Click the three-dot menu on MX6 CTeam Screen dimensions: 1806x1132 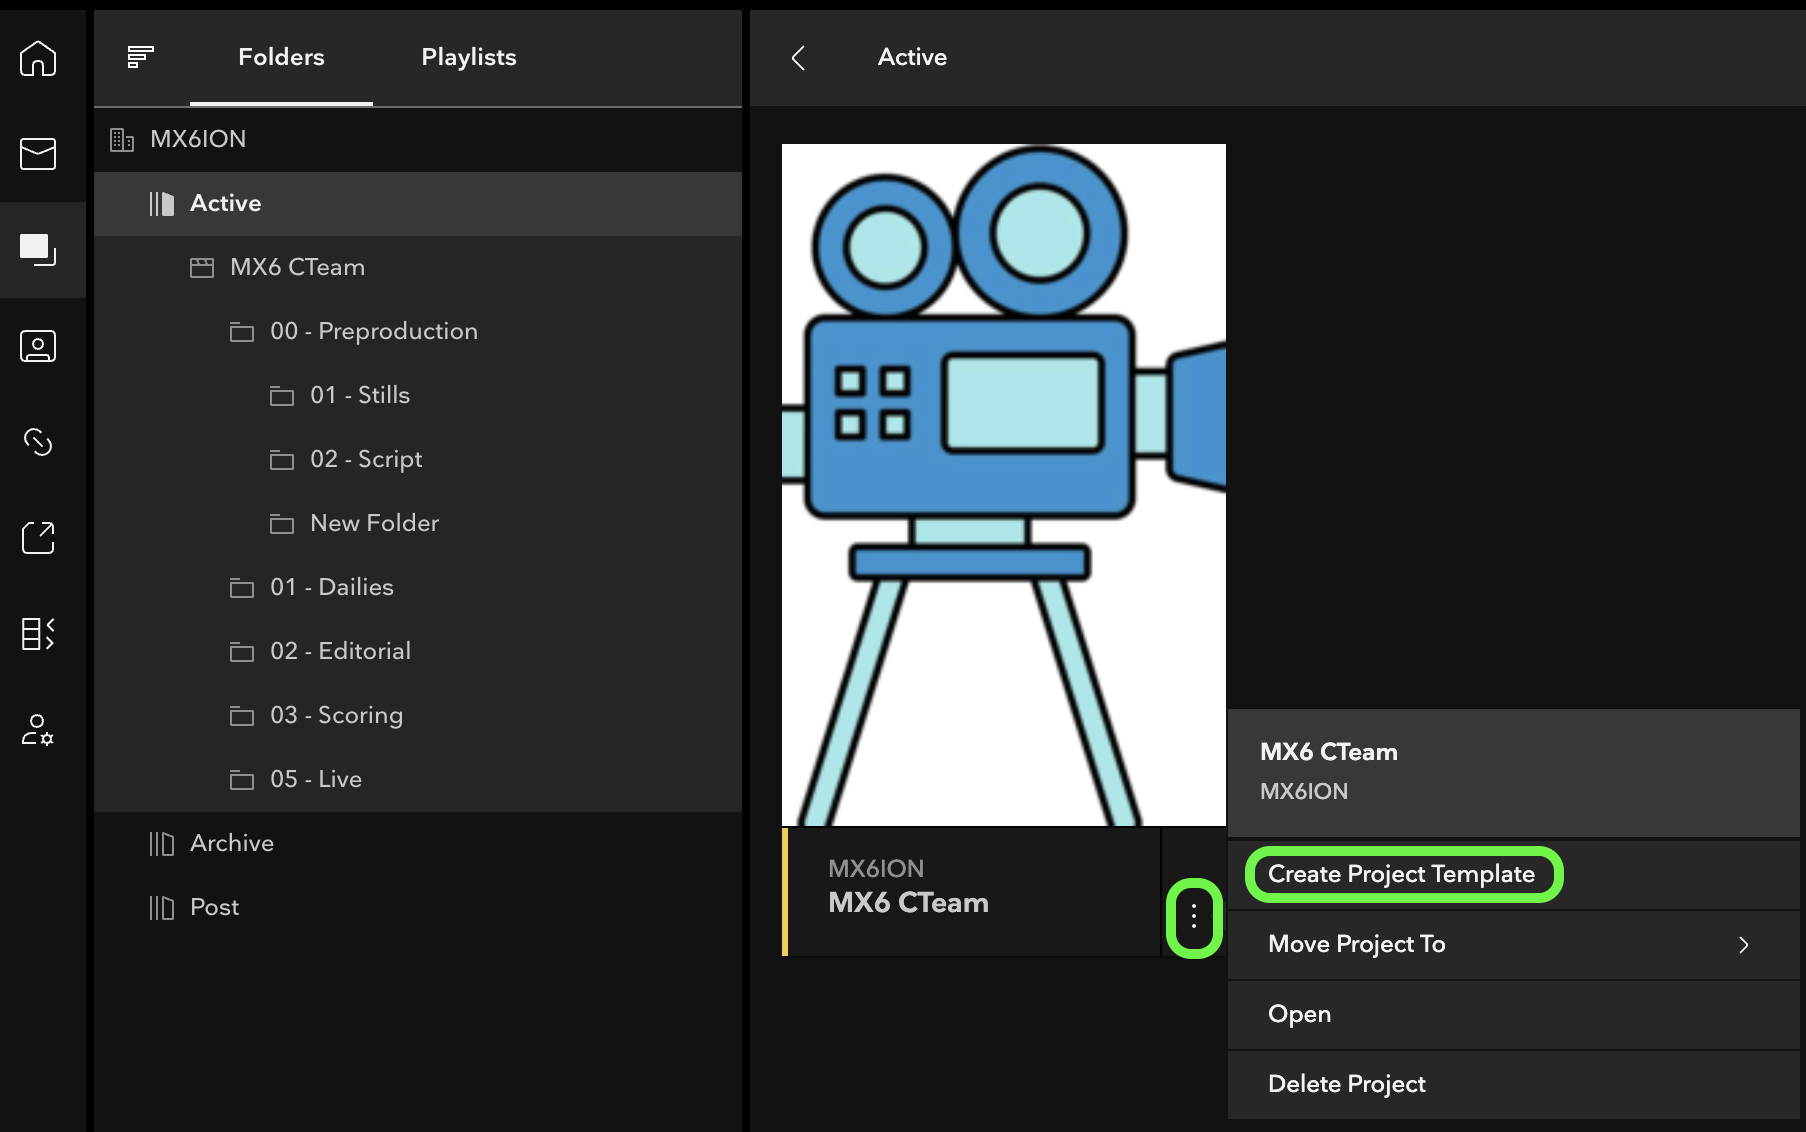tap(1193, 917)
